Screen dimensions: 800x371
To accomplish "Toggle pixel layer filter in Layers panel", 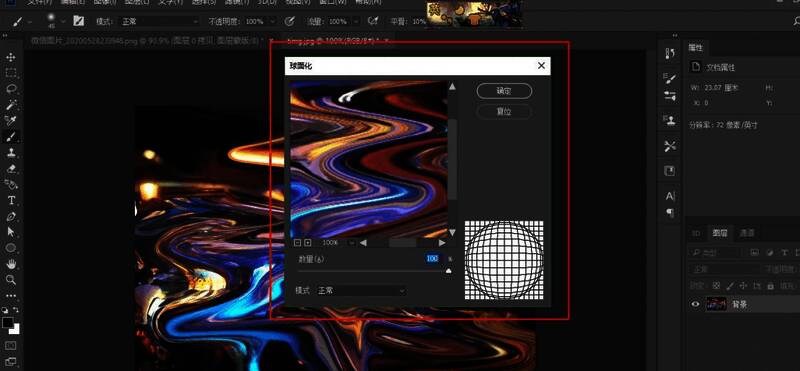I will [755, 252].
